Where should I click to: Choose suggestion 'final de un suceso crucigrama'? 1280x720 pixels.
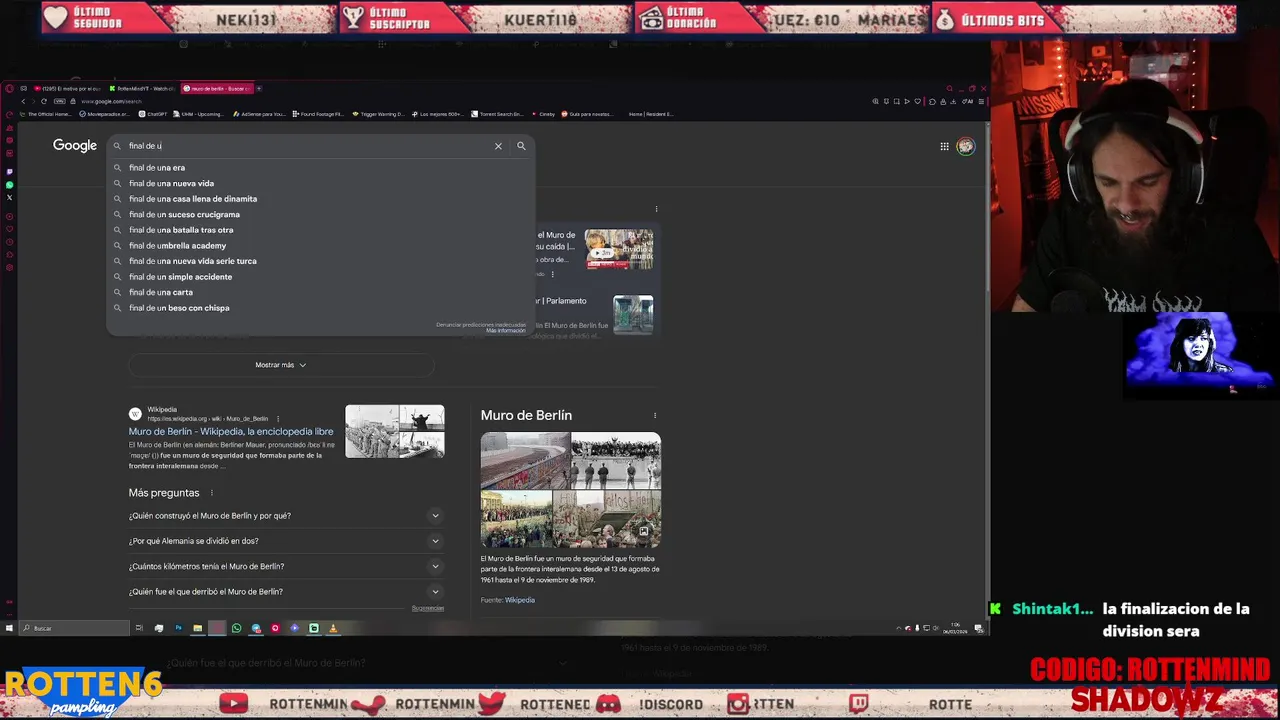click(320, 214)
